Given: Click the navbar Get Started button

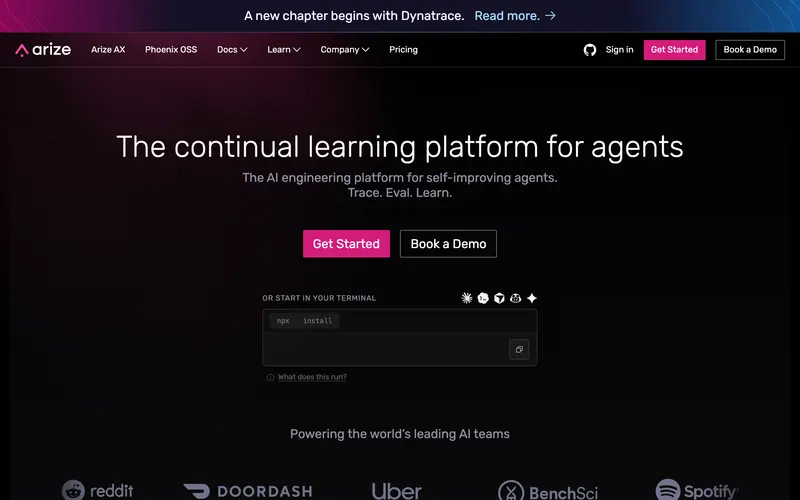Looking at the screenshot, I should pyautogui.click(x=674, y=49).
